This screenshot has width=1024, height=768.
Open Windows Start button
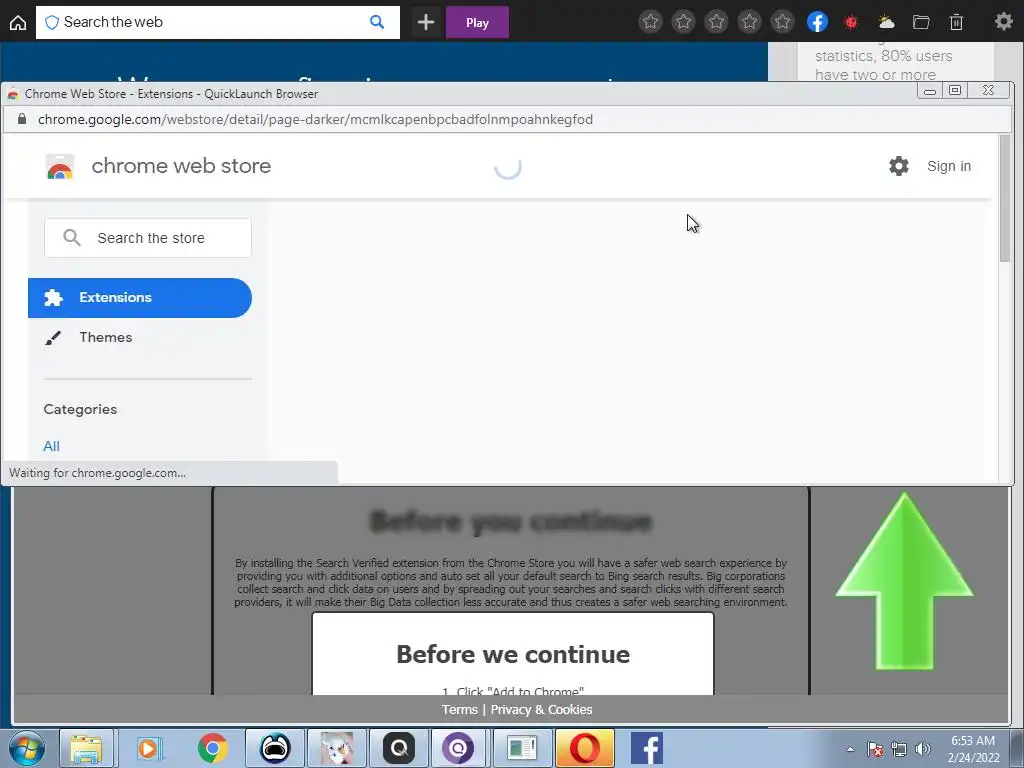click(x=27, y=748)
